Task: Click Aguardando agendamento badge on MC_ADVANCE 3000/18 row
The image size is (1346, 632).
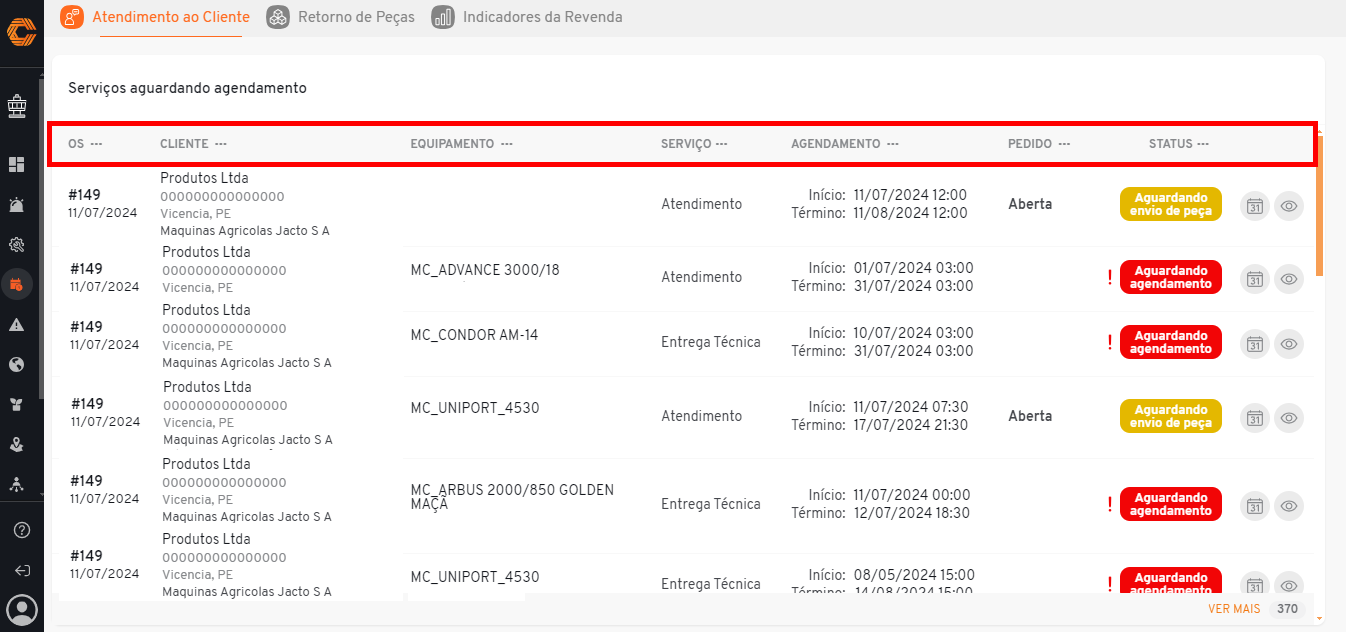Action: coord(1170,277)
